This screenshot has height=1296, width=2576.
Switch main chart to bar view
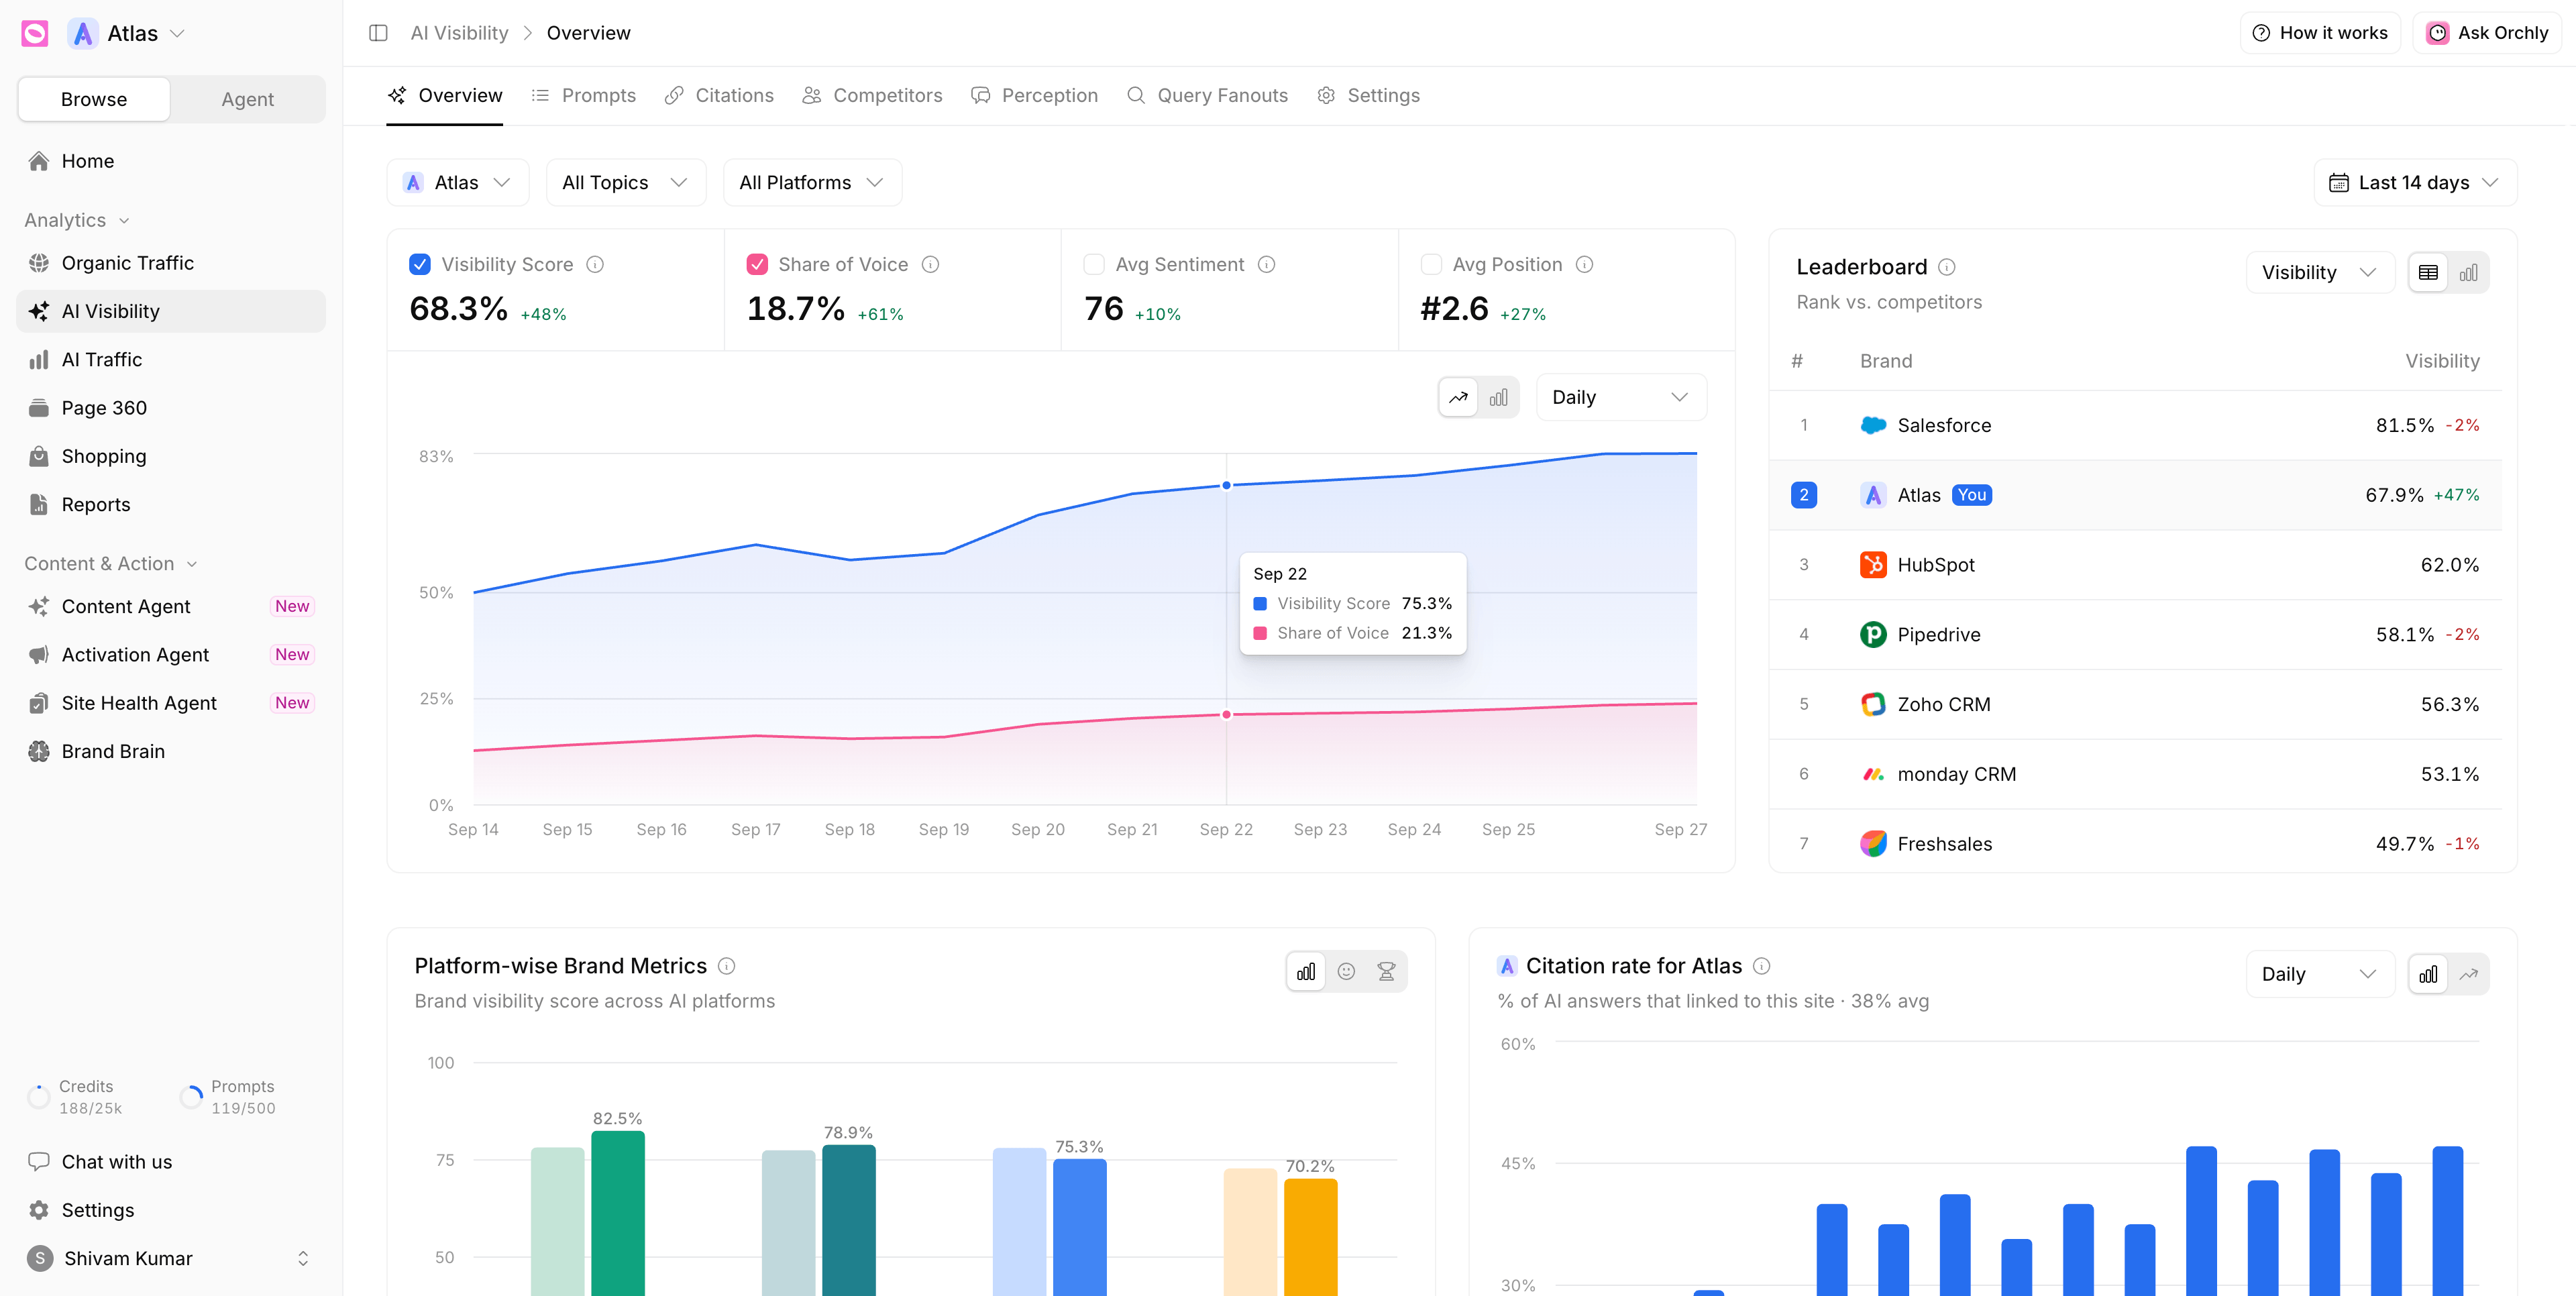pyautogui.click(x=1498, y=397)
